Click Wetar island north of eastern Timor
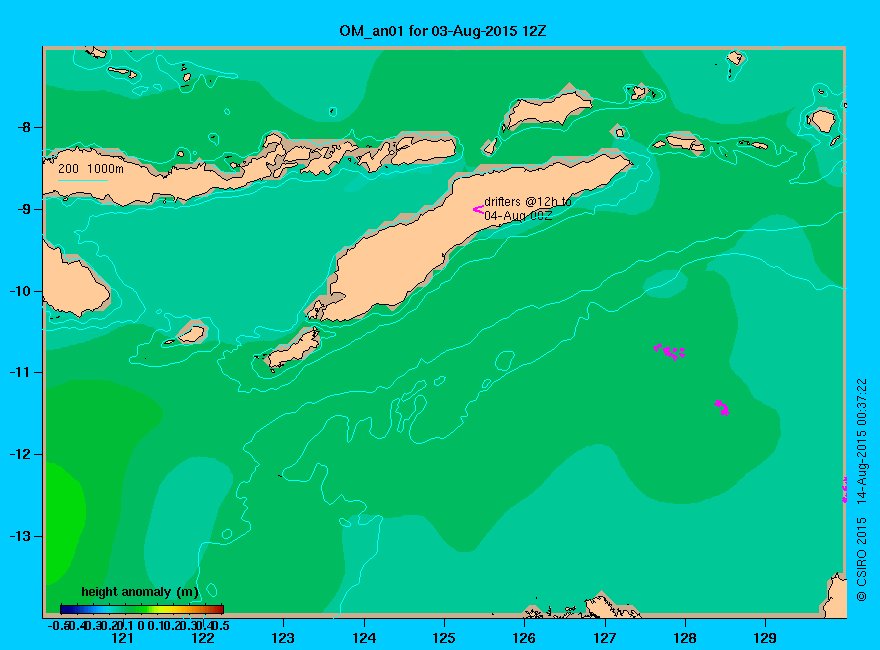Image resolution: width=880 pixels, height=650 pixels. click(x=547, y=109)
